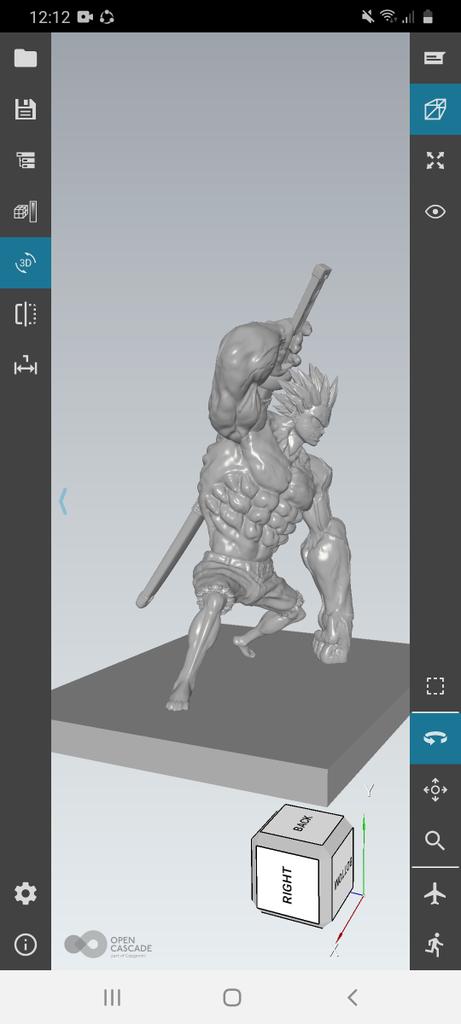Select the BACK face of view cube

coord(303,824)
